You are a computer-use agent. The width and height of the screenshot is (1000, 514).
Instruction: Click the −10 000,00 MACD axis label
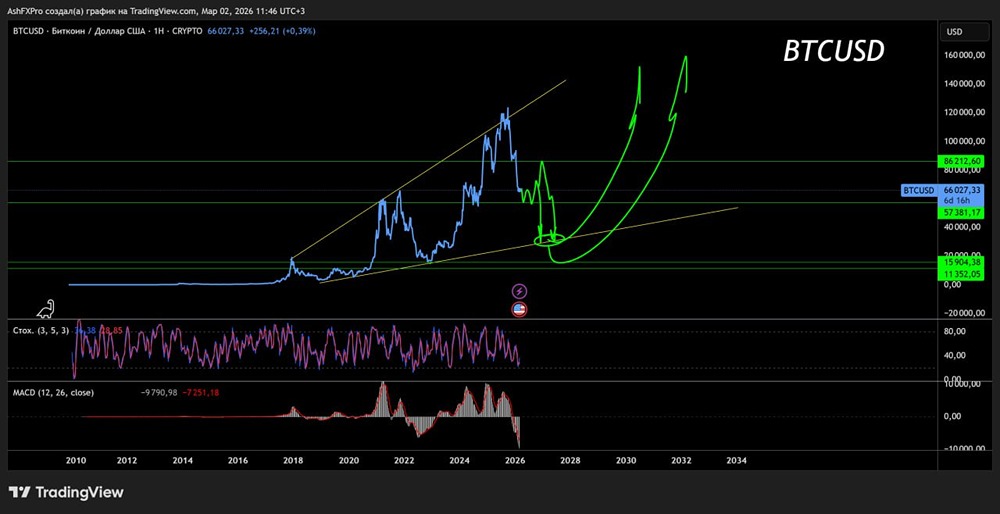click(962, 448)
